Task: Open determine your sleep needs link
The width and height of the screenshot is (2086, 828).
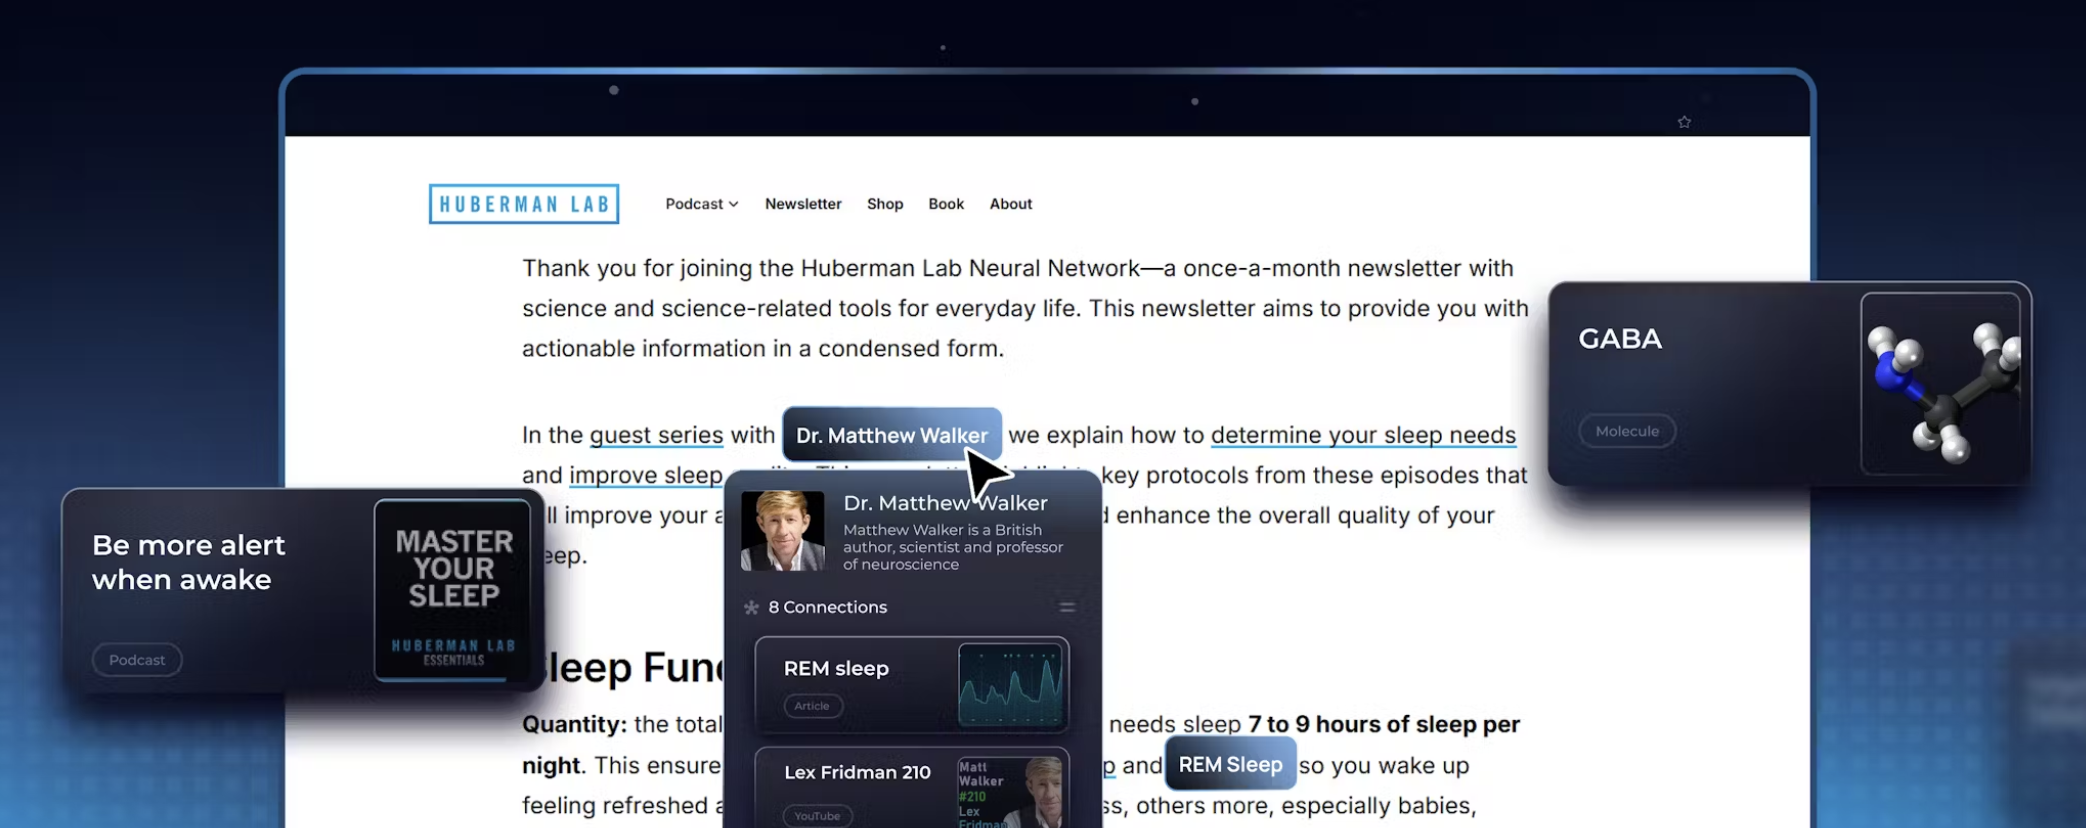Action: (1363, 435)
